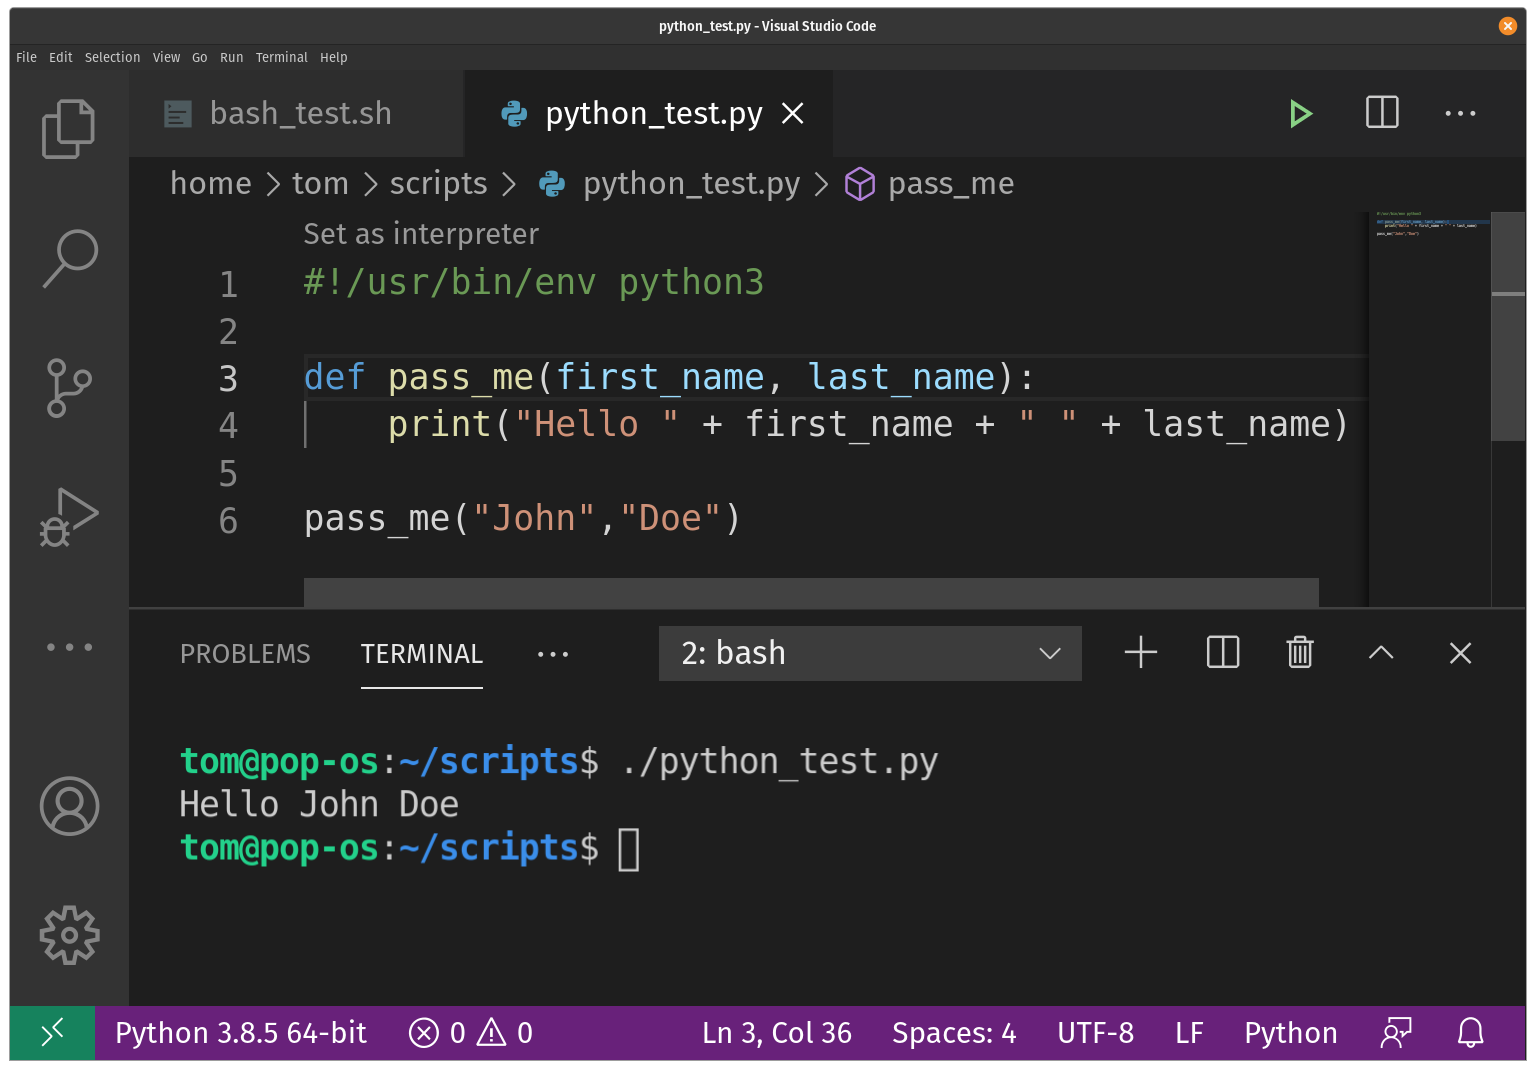Screen dimensions: 1536x1070
Task: Delete terminal with trash can icon
Action: pos(1299,653)
